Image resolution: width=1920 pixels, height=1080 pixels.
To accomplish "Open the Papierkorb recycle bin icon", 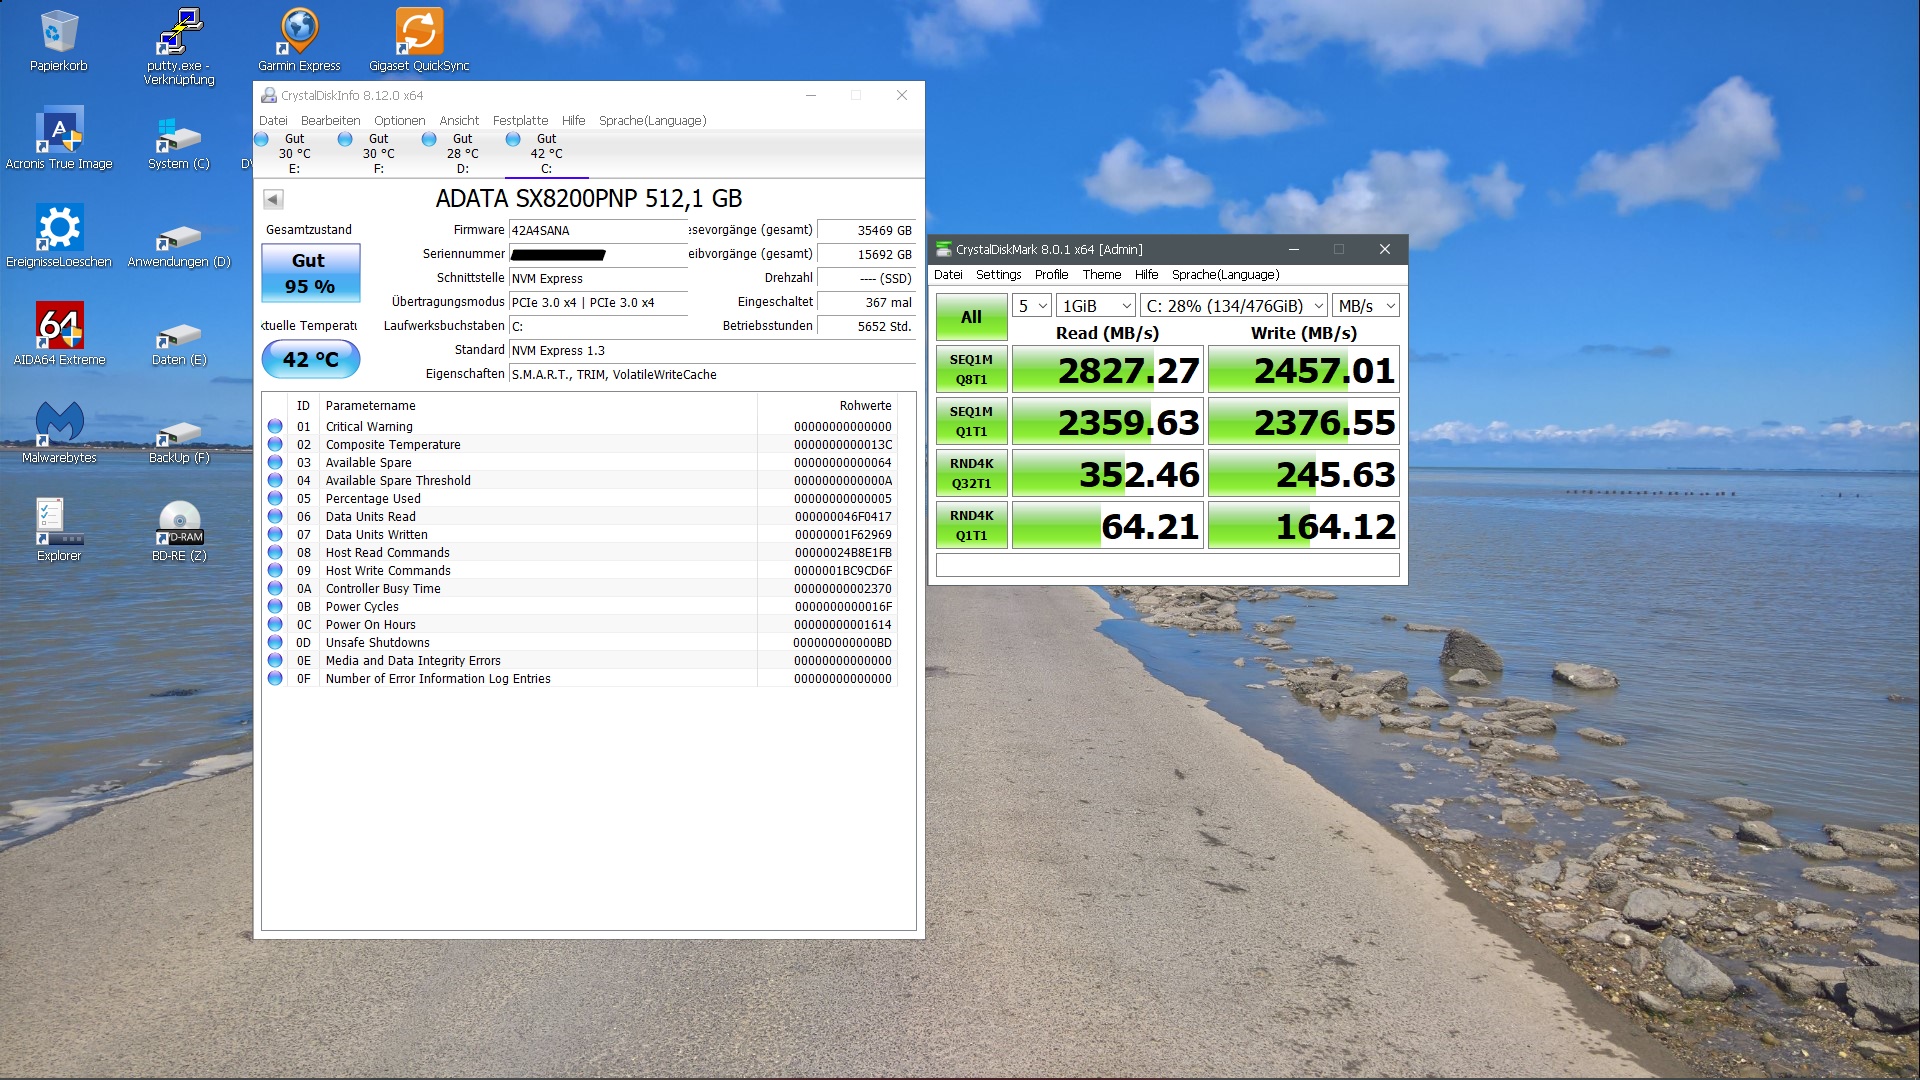I will tap(58, 40).
